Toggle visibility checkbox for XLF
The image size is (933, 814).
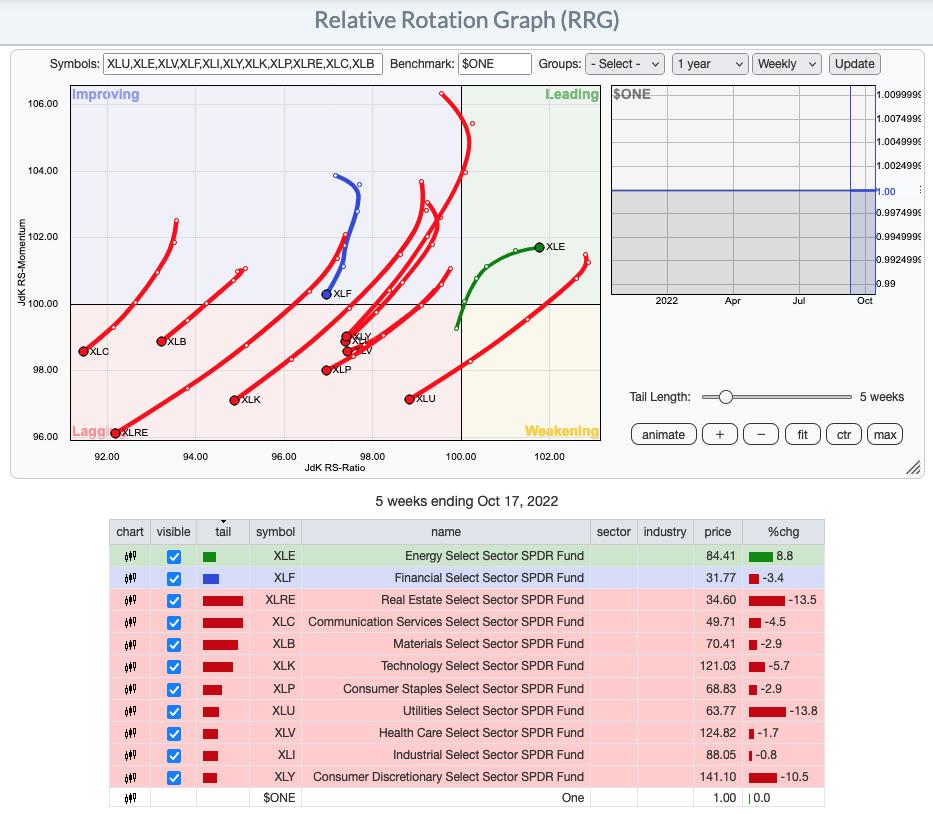174,578
